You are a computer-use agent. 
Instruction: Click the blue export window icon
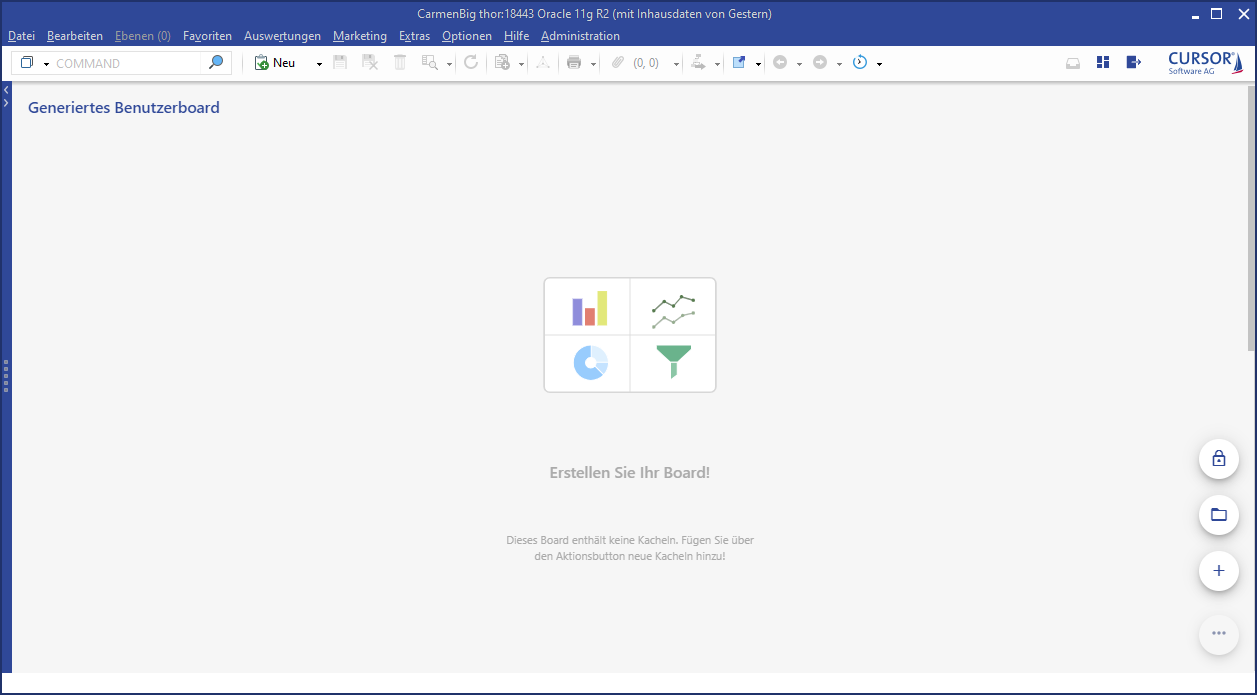point(739,63)
